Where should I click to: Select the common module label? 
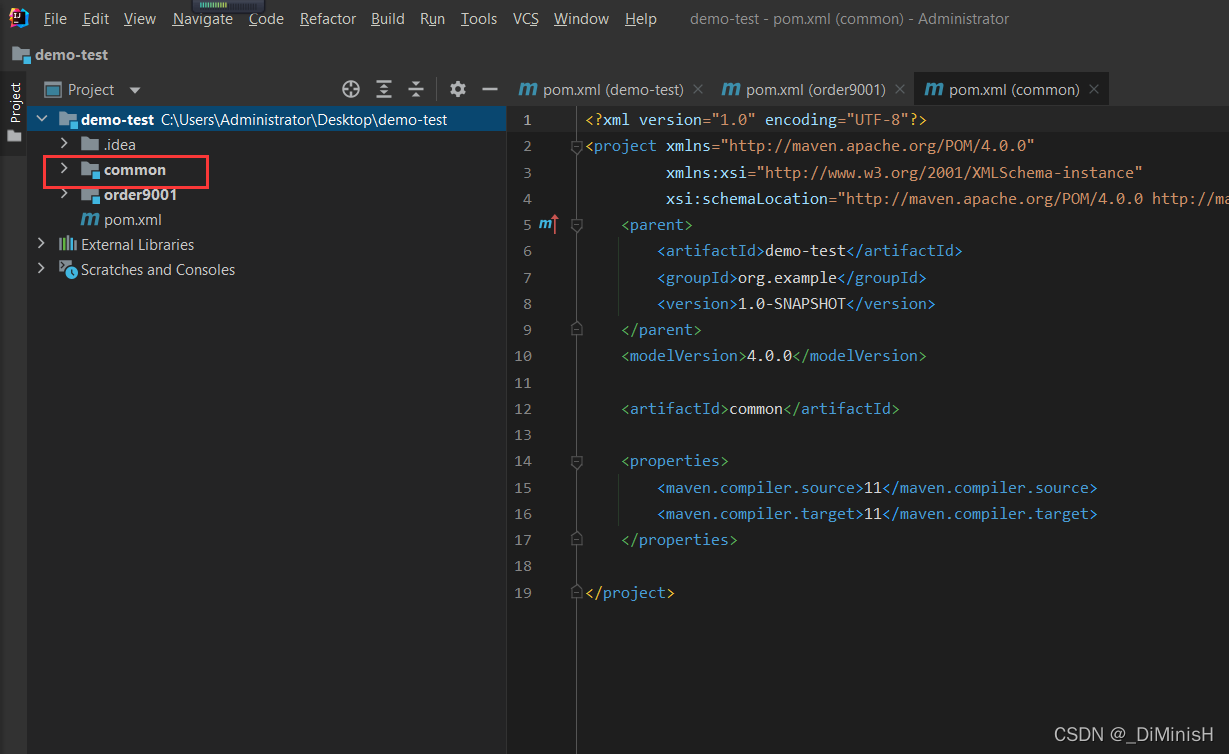(x=135, y=169)
